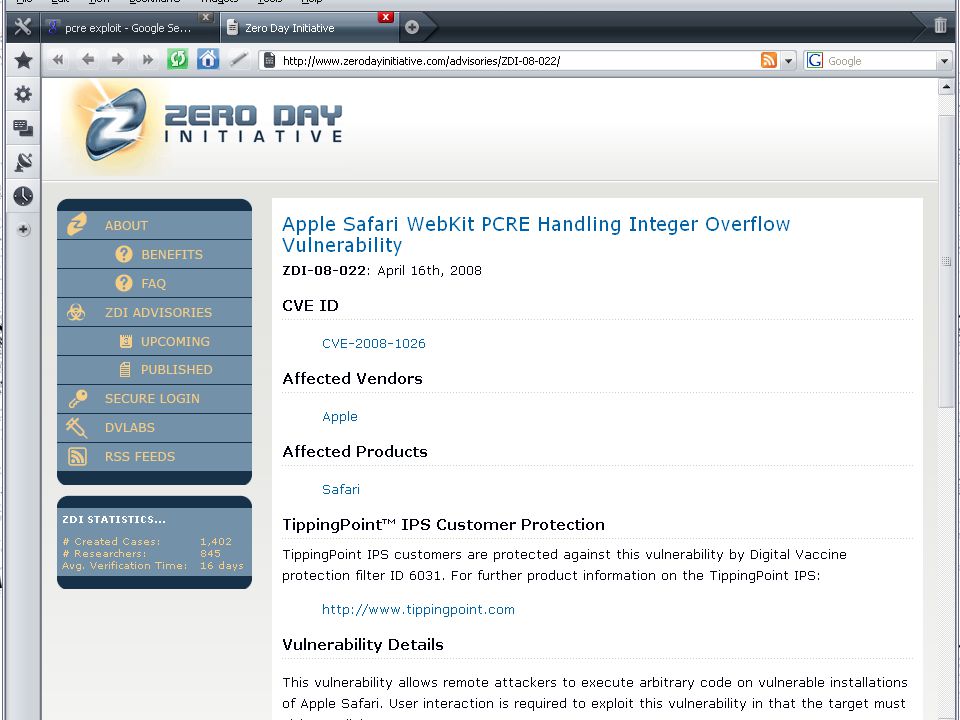Click the Fast Forward button
Screen dimensions: 960x720
pyautogui.click(x=148, y=59)
